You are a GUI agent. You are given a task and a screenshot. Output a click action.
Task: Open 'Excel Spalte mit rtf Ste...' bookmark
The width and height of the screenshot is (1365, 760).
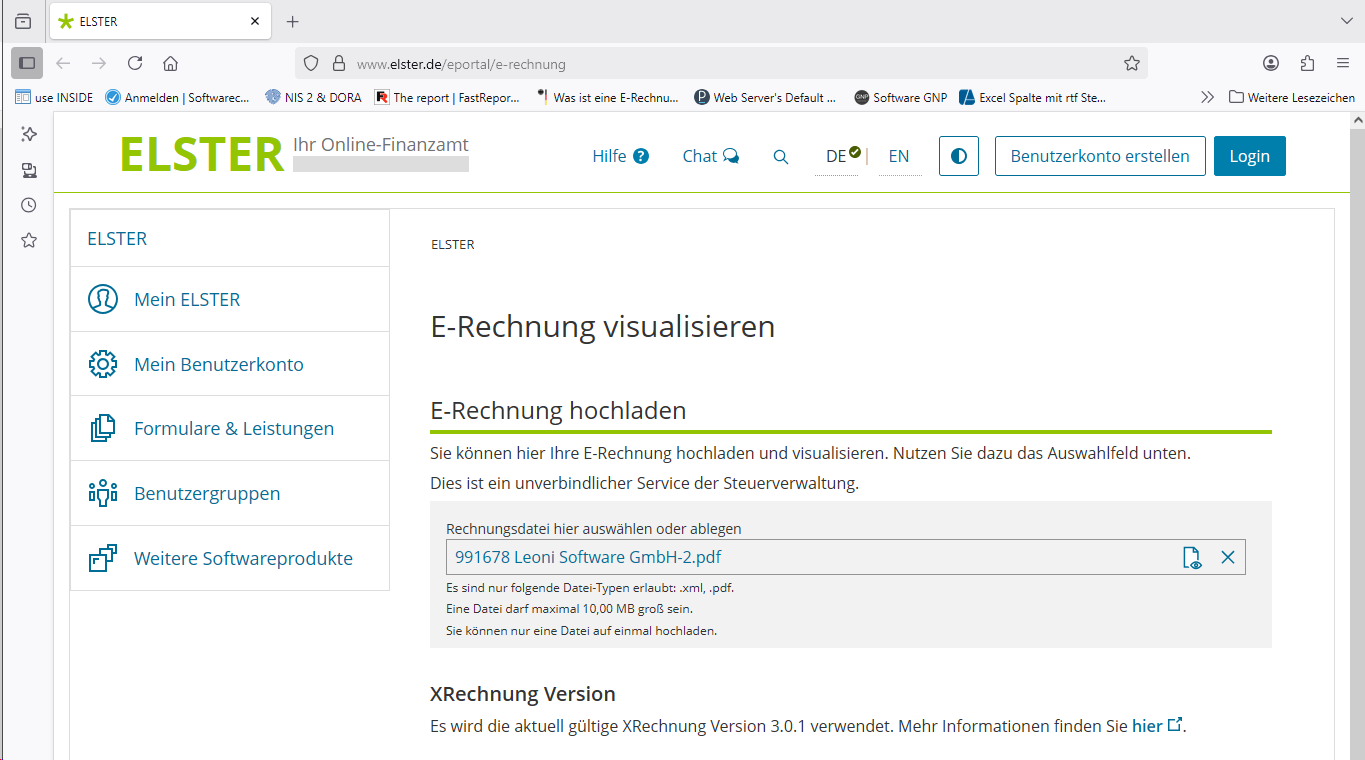[1033, 97]
